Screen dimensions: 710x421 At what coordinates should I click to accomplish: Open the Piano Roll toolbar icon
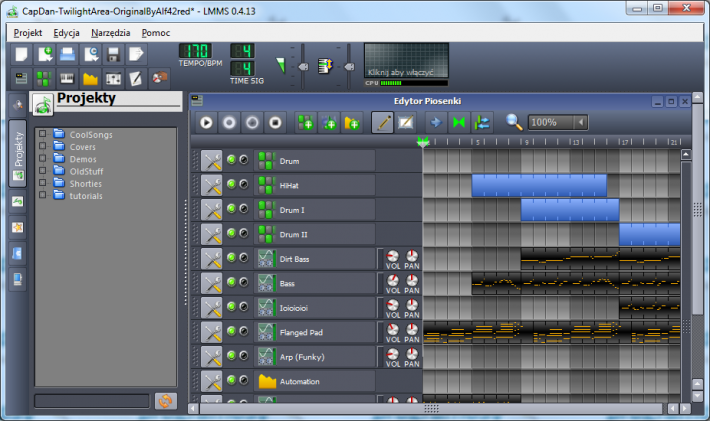coord(67,79)
